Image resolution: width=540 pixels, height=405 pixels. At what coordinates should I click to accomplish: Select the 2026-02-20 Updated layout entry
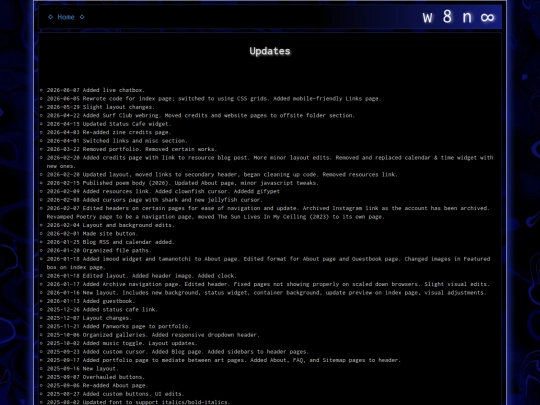pyautogui.click(x=222, y=175)
